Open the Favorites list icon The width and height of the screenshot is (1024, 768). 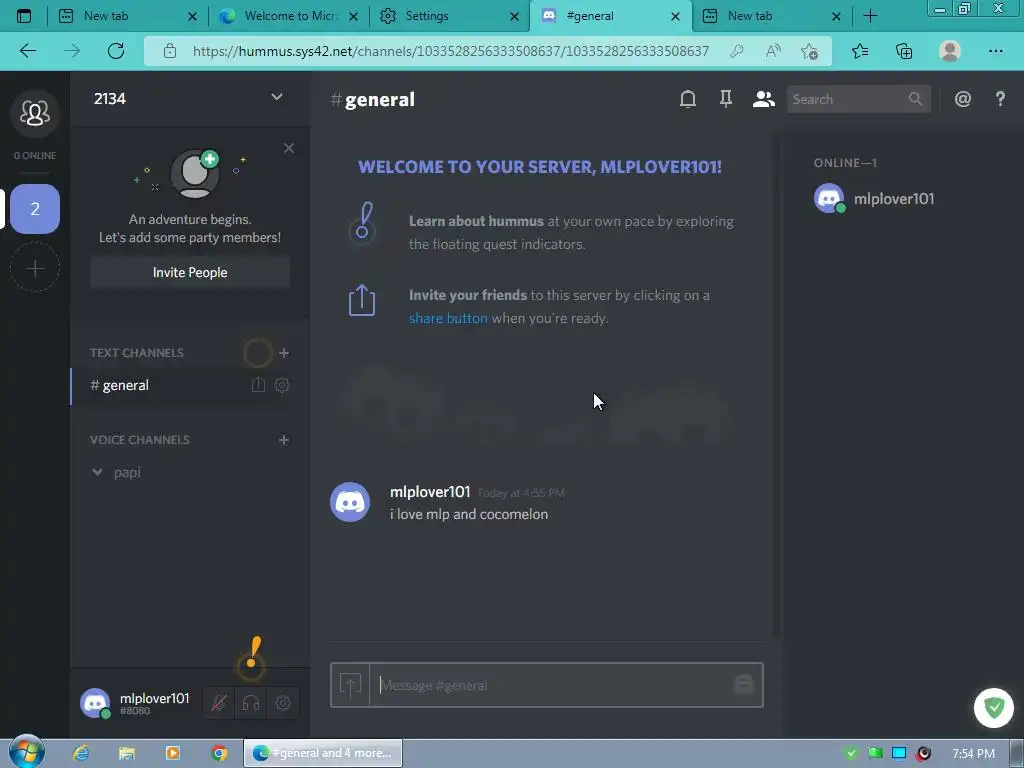click(x=860, y=51)
